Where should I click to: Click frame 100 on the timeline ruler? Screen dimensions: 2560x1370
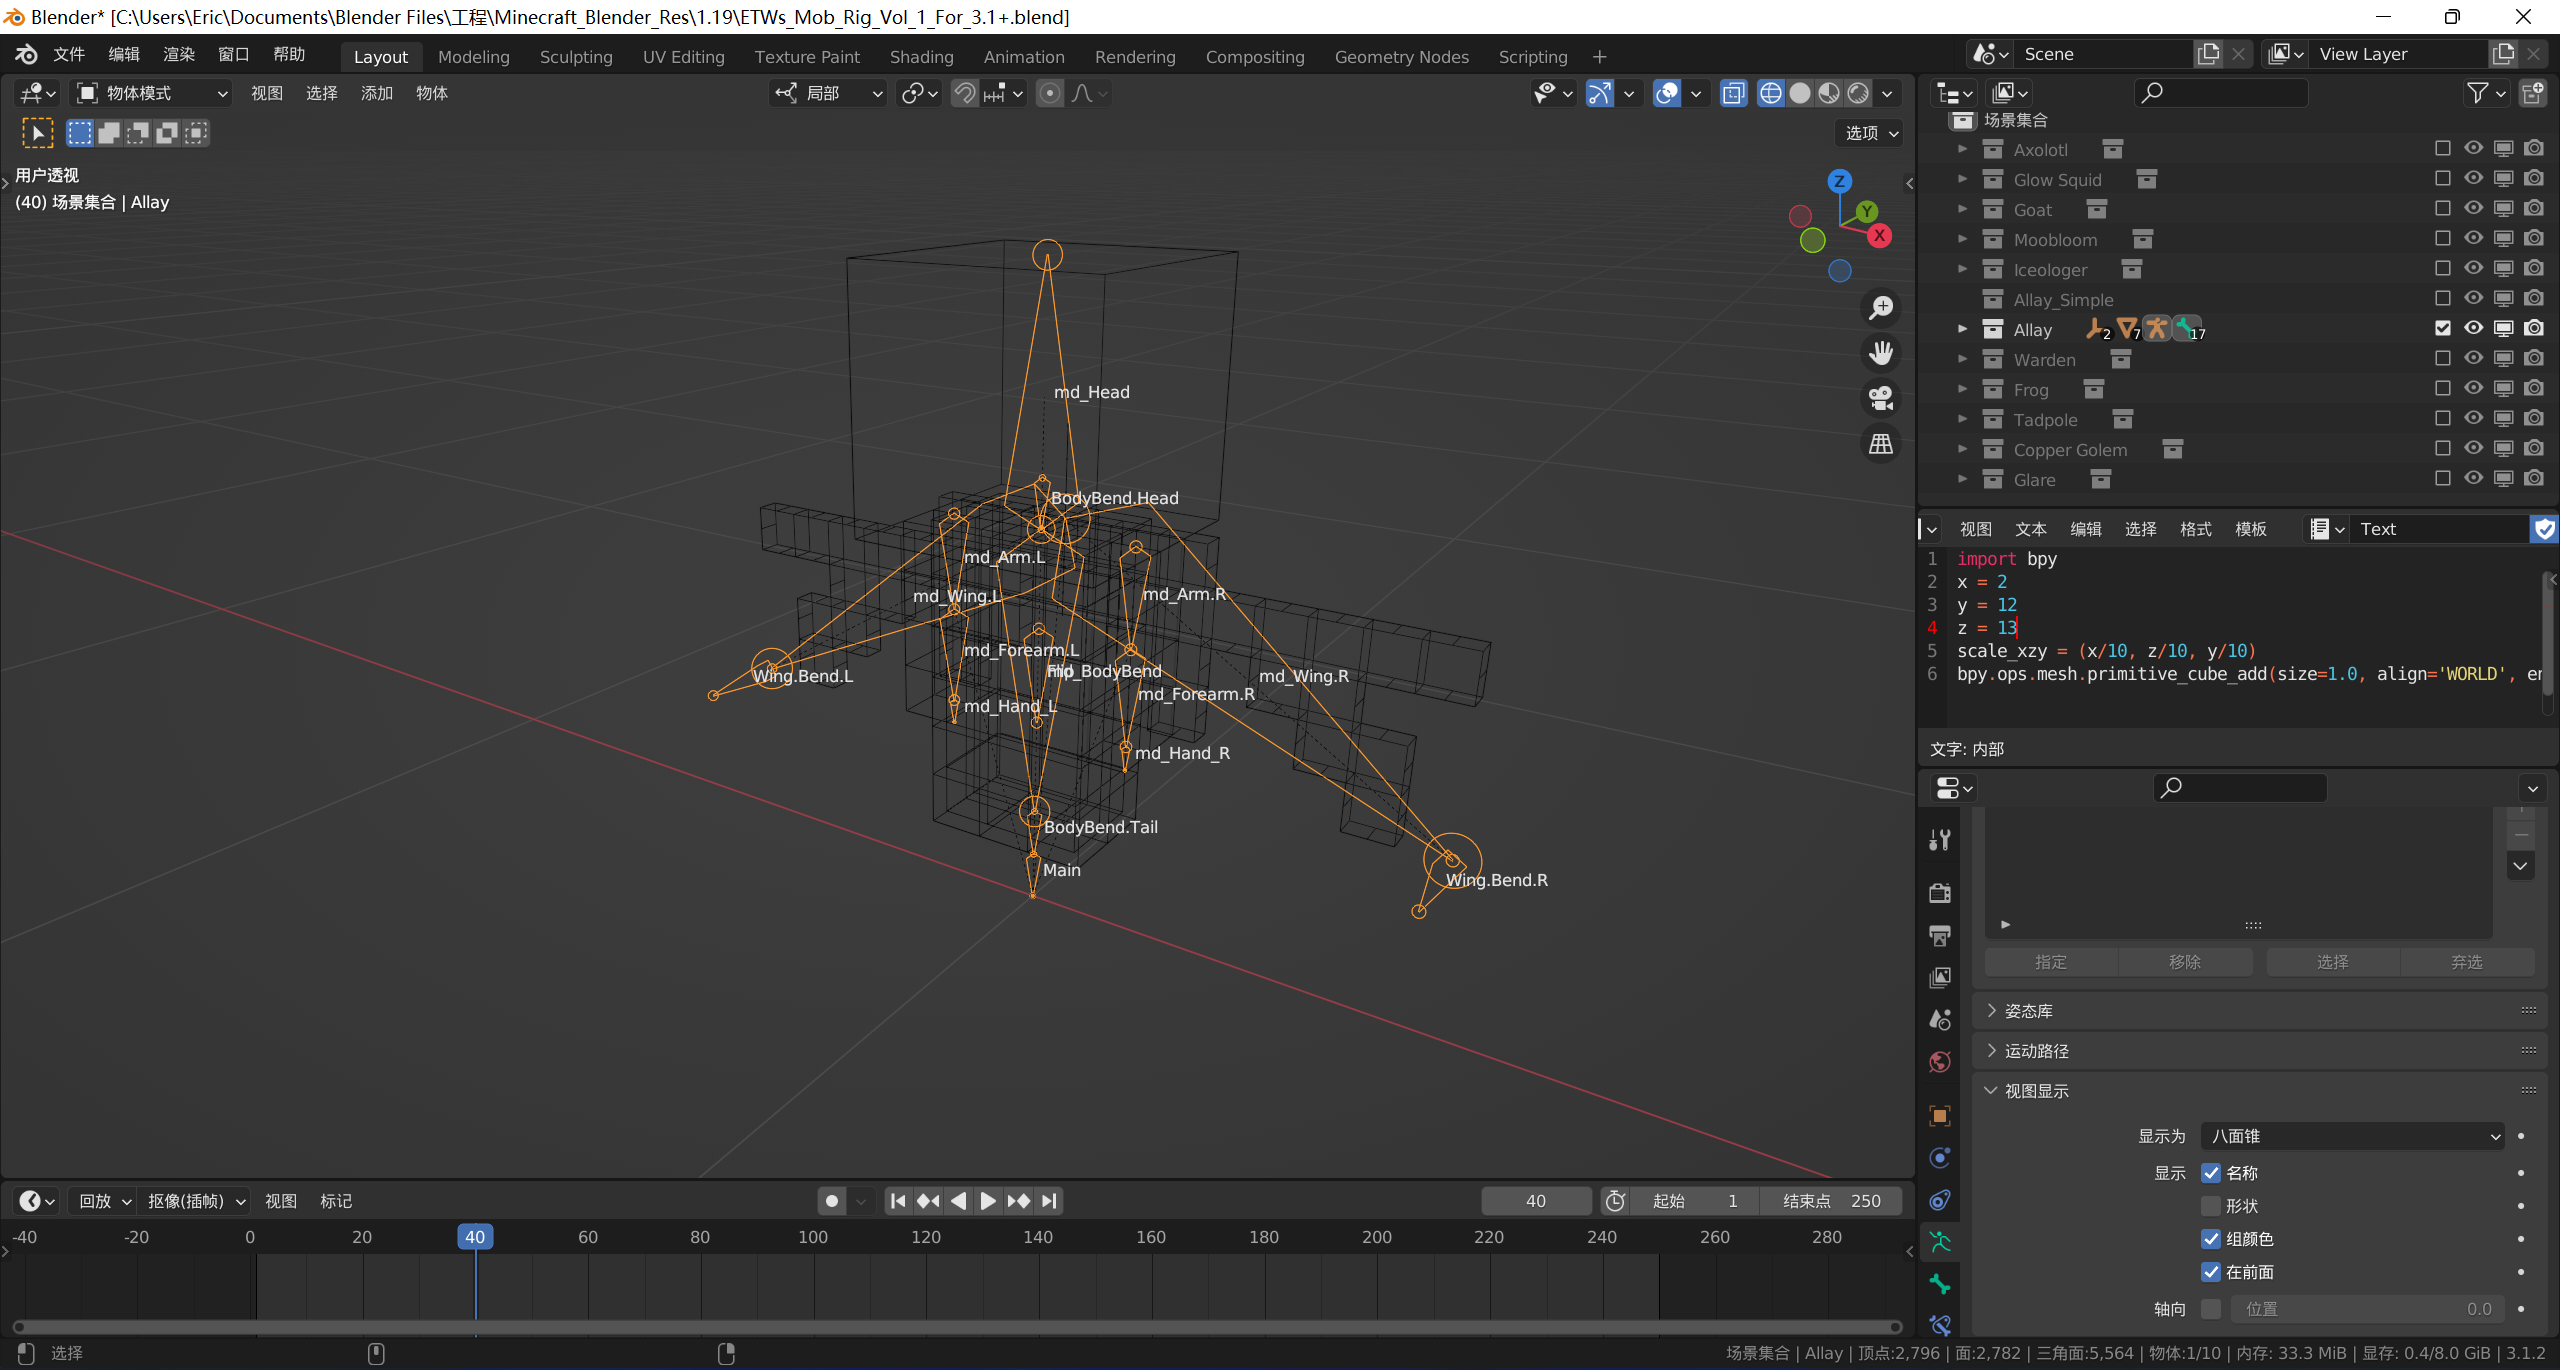813,1237
